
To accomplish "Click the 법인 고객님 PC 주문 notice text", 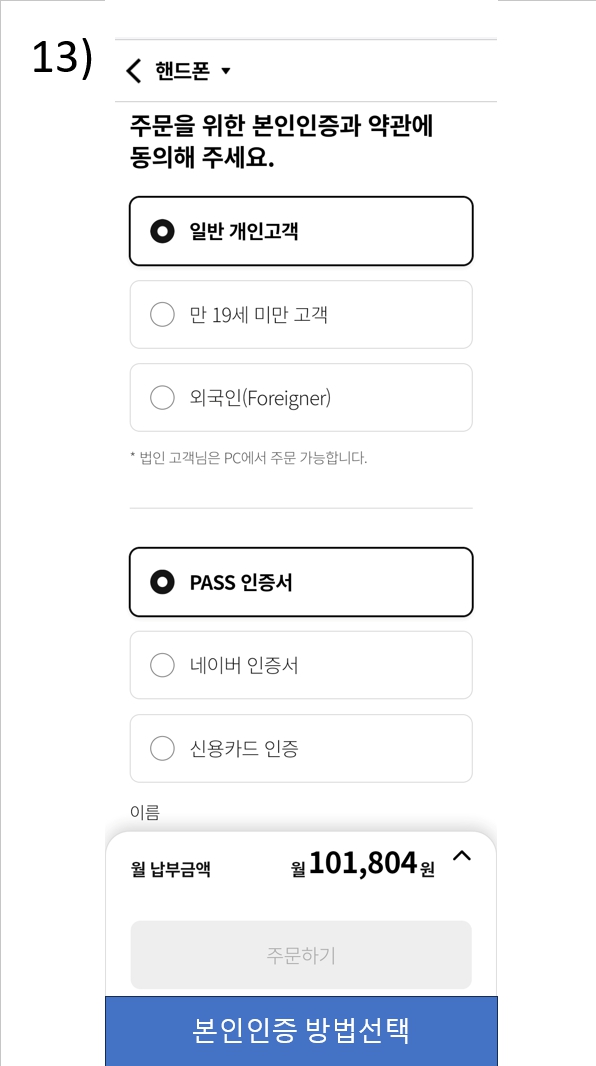I will (249, 458).
